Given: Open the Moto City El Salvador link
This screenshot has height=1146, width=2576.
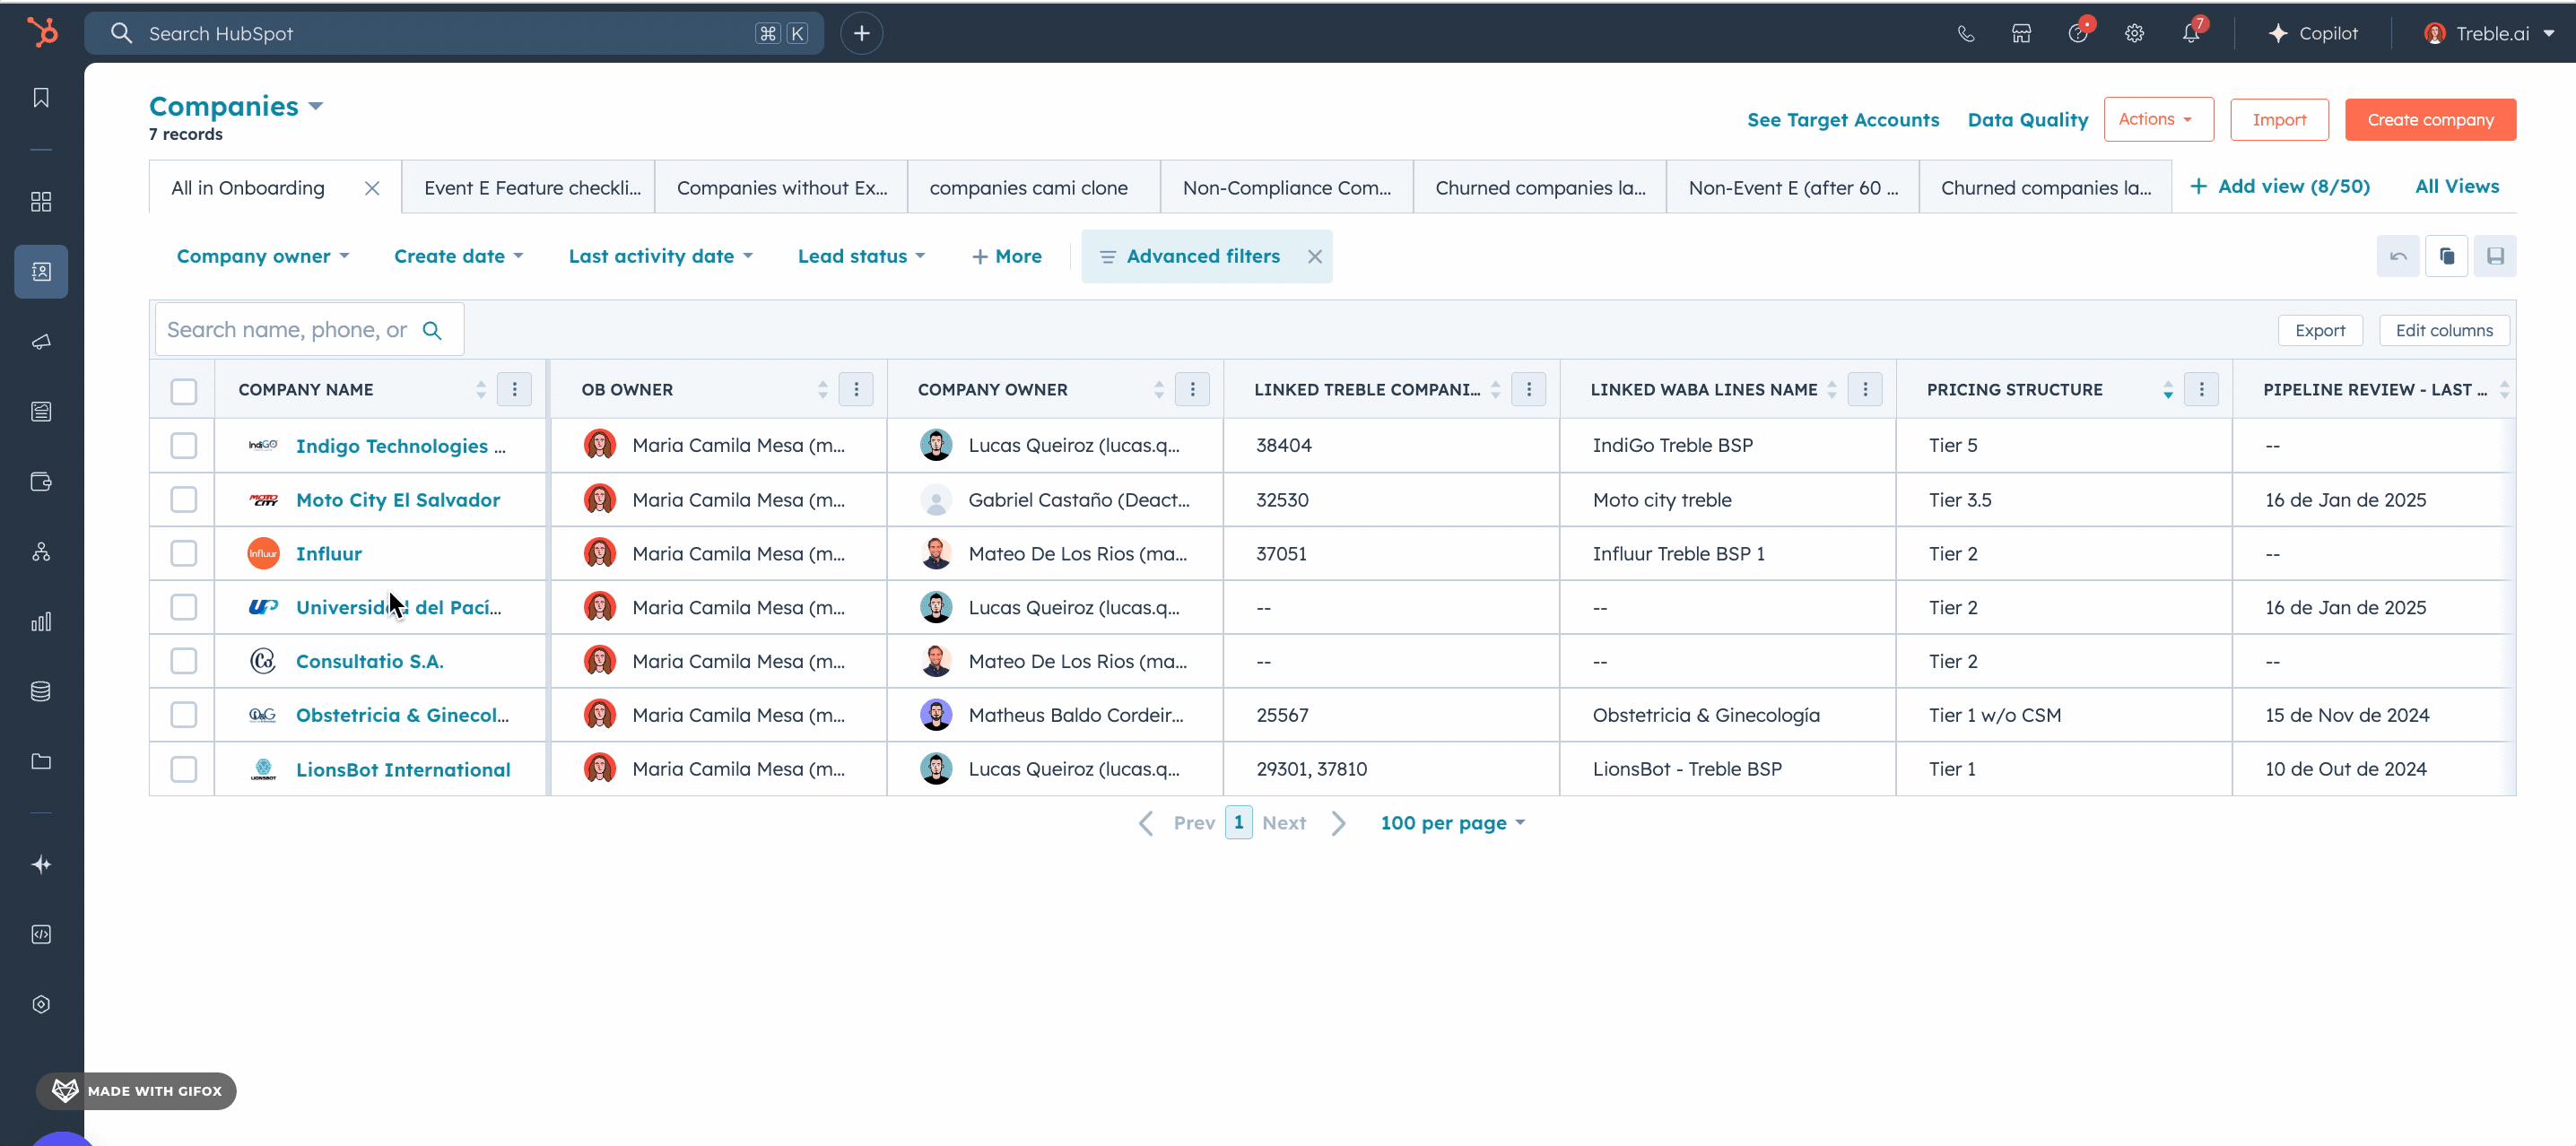Looking at the screenshot, I should (397, 499).
